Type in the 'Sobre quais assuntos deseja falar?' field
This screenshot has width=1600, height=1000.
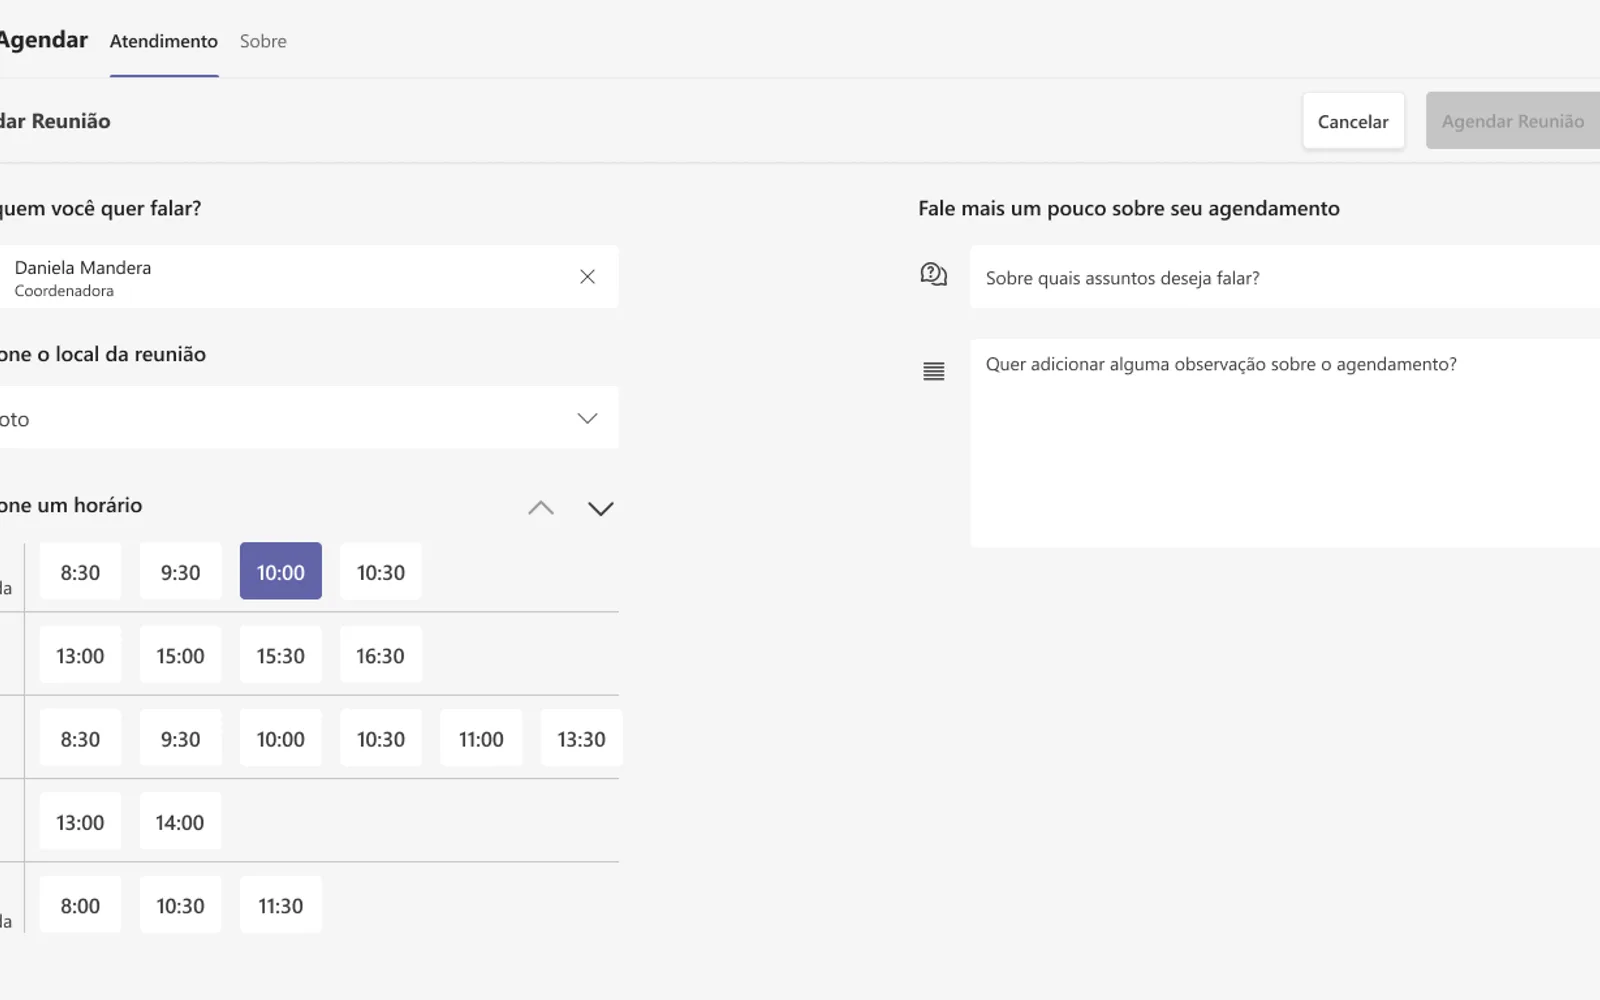click(x=1285, y=277)
